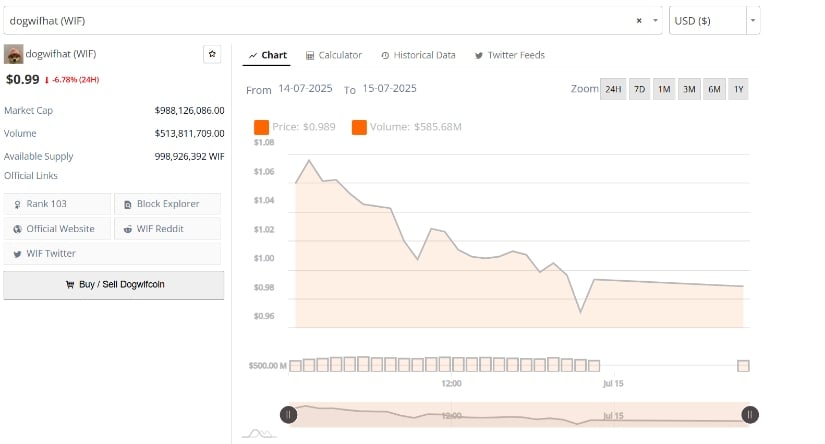Toggle the Price series legend swatch

pyautogui.click(x=261, y=127)
